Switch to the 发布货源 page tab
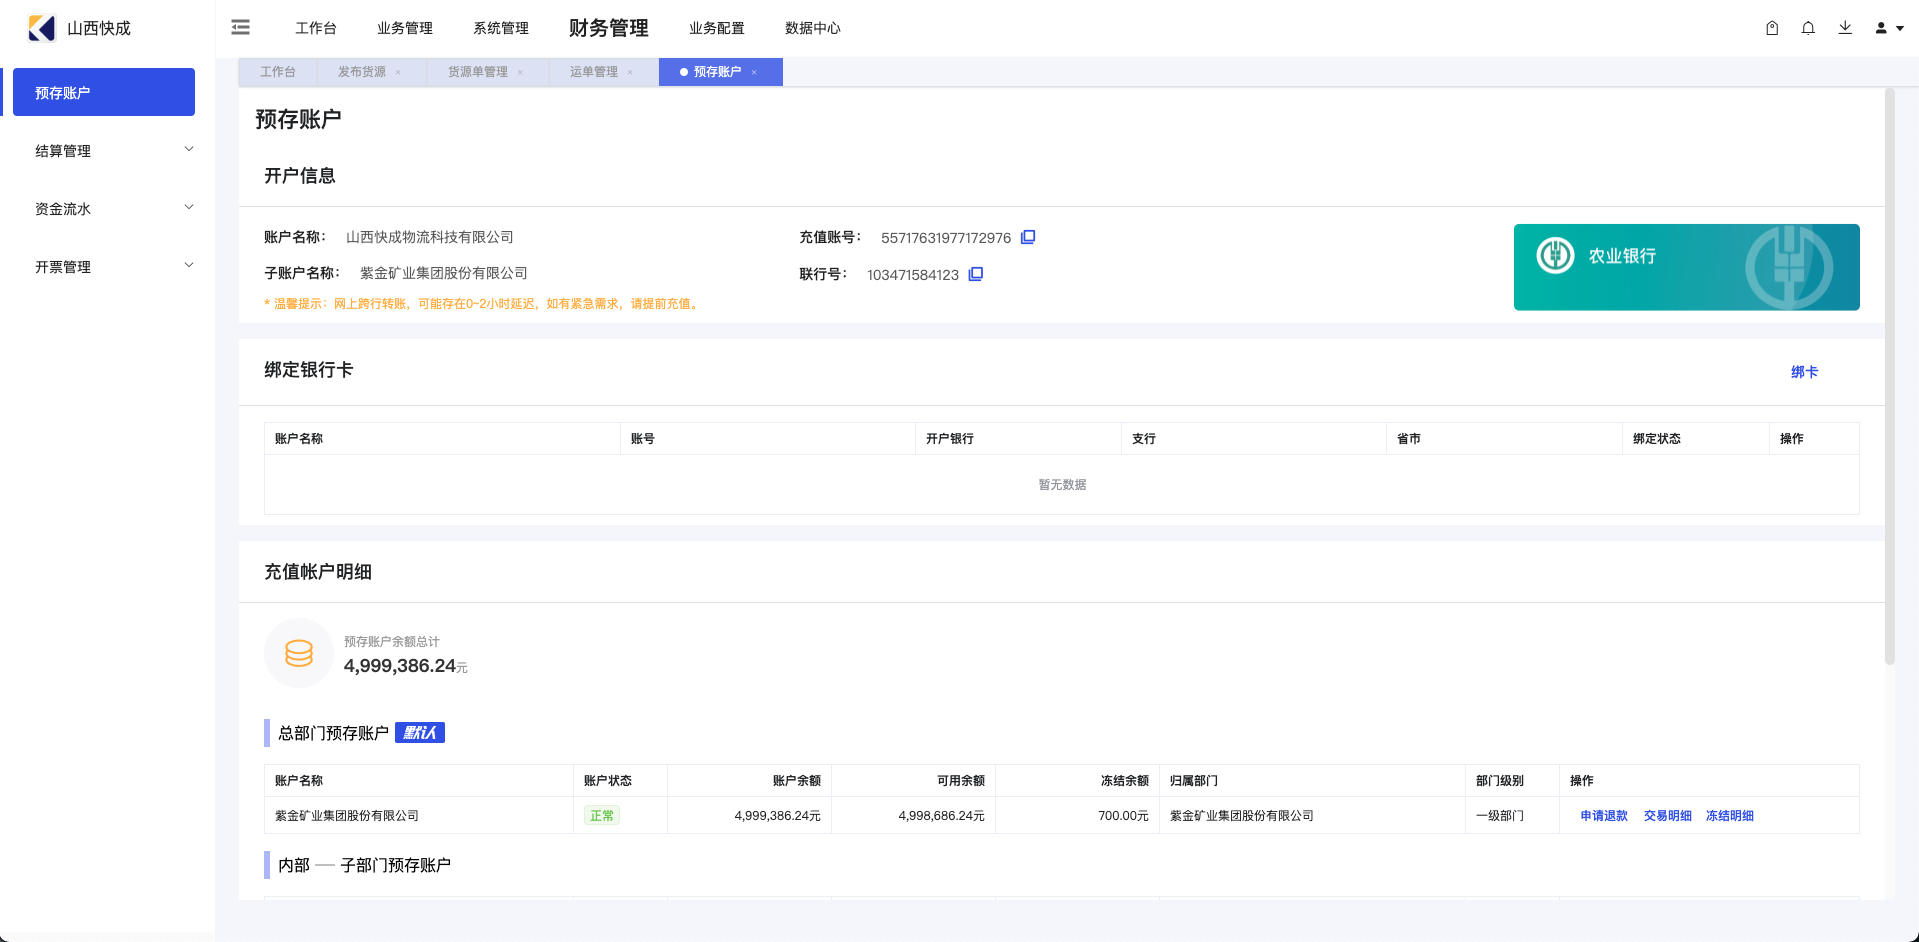Image resolution: width=1919 pixels, height=942 pixels. 362,72
